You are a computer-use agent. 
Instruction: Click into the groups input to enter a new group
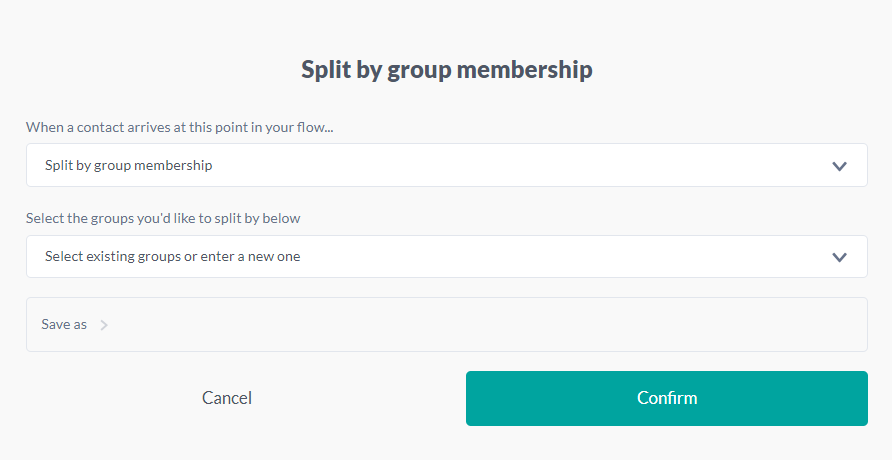click(400, 257)
